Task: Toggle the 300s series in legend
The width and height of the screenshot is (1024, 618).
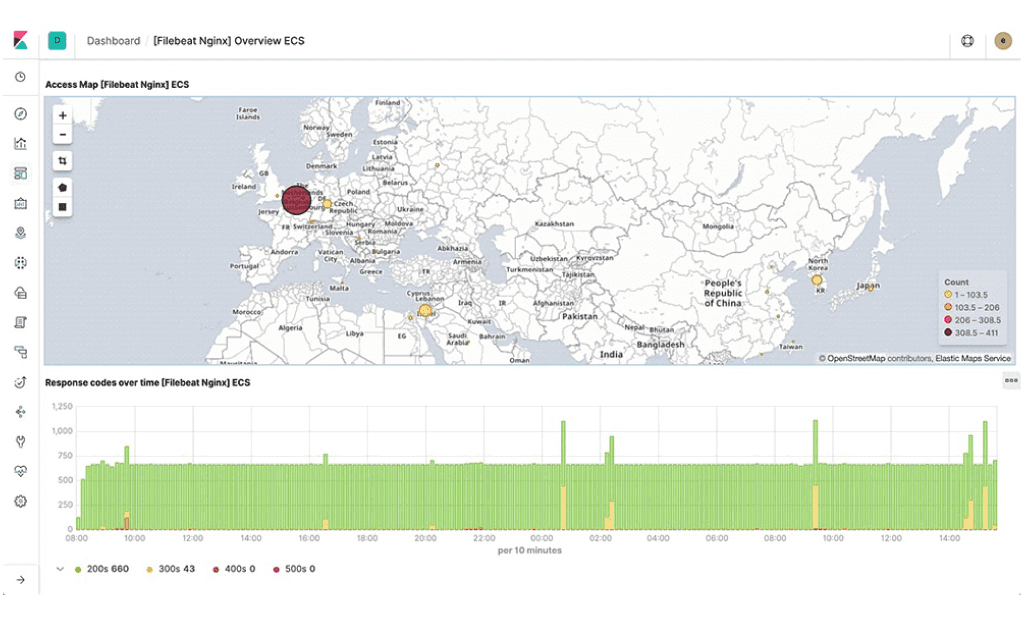Action: pos(172,569)
